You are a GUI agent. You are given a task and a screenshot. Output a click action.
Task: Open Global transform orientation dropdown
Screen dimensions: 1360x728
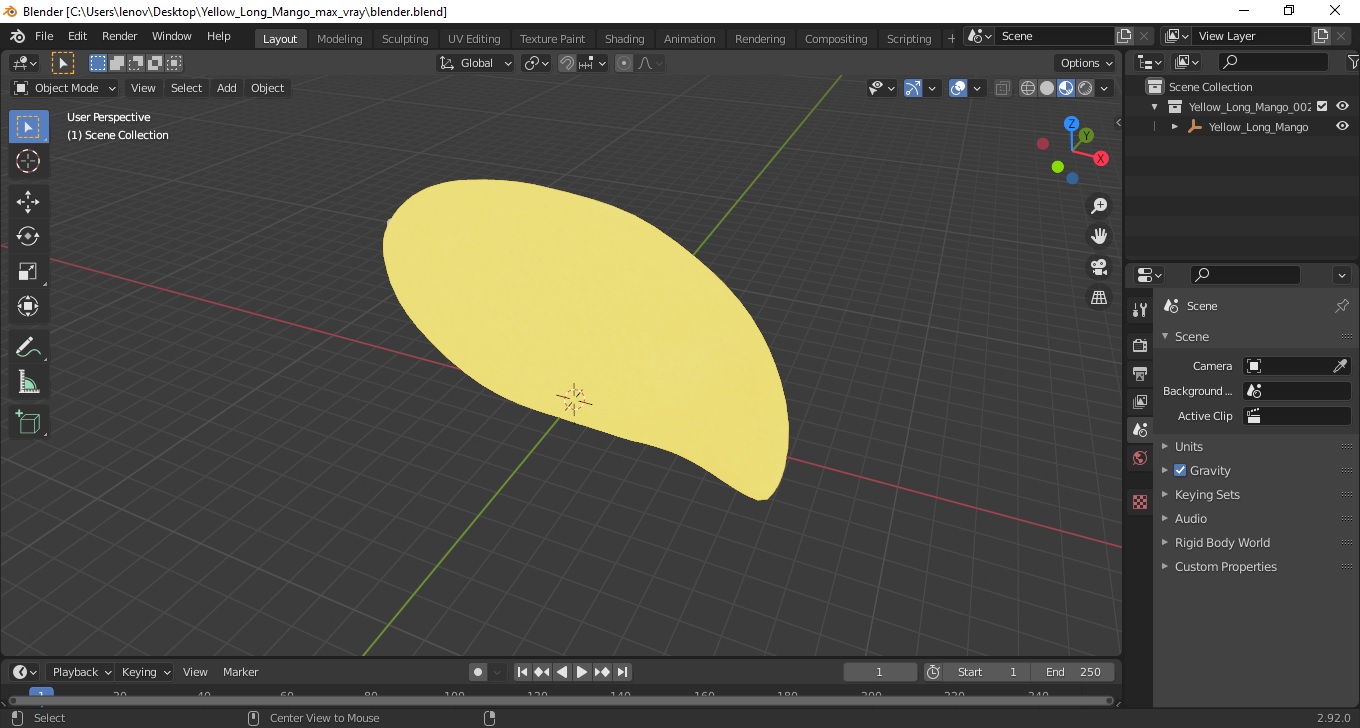(x=476, y=63)
